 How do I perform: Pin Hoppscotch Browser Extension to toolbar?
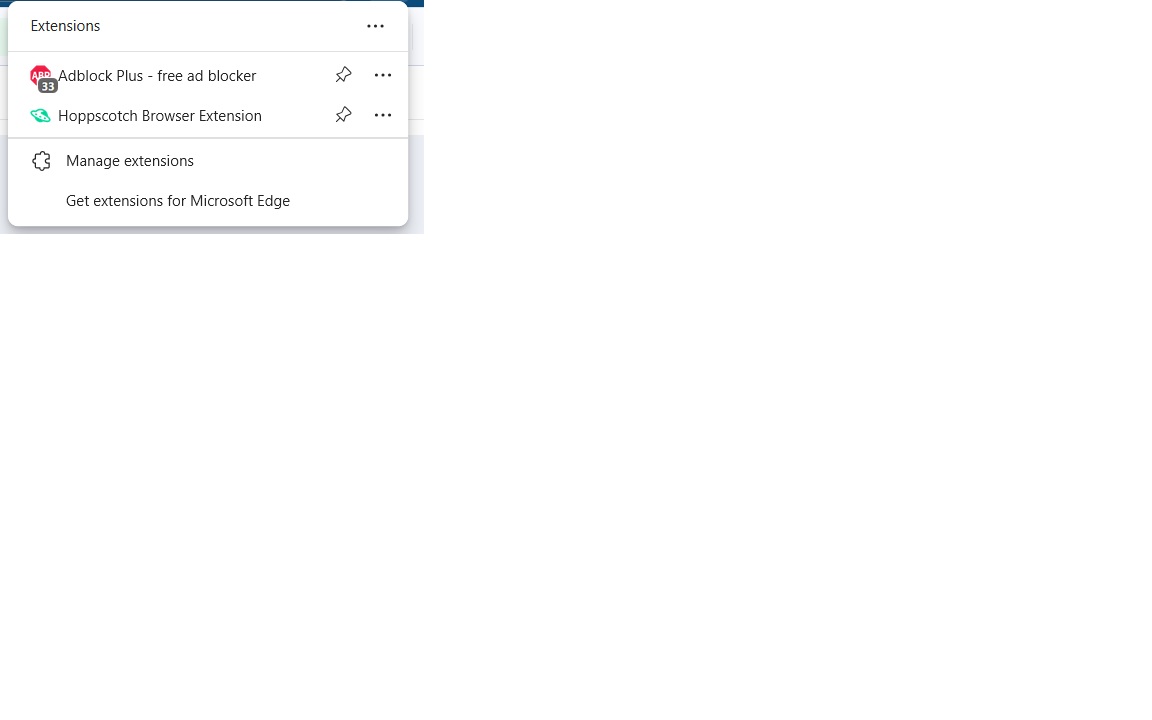343,115
